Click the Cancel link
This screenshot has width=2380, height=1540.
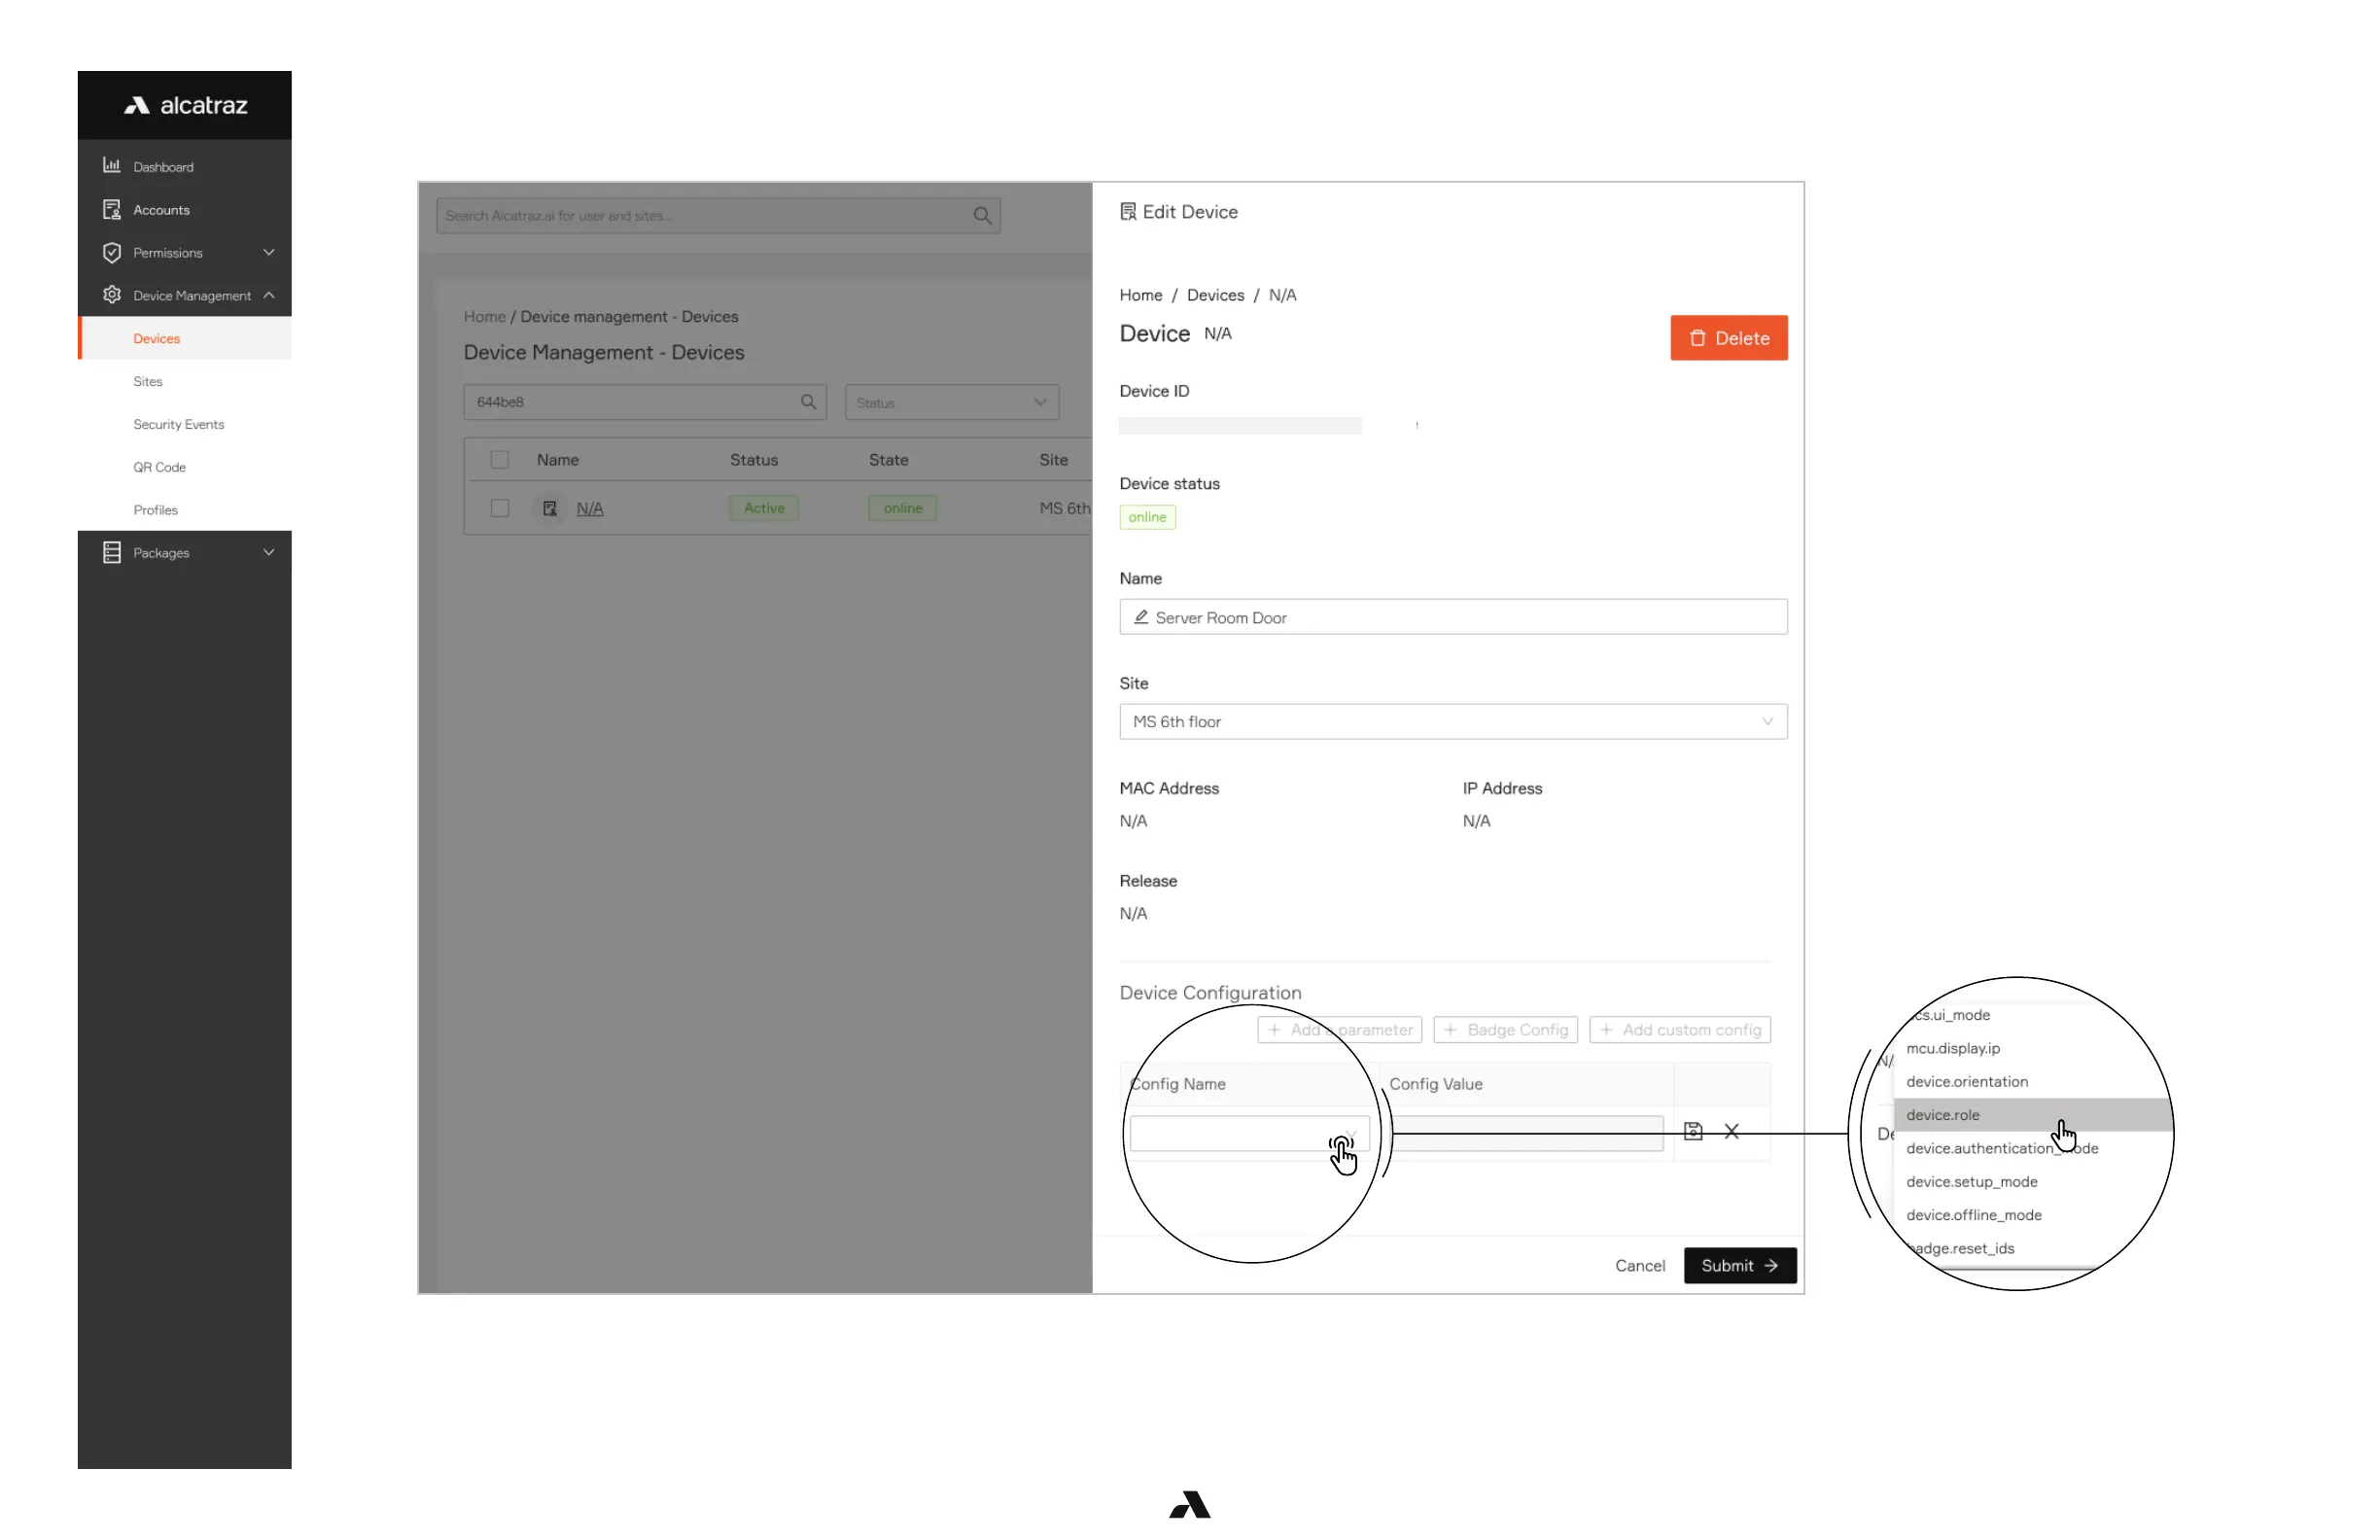click(1639, 1265)
